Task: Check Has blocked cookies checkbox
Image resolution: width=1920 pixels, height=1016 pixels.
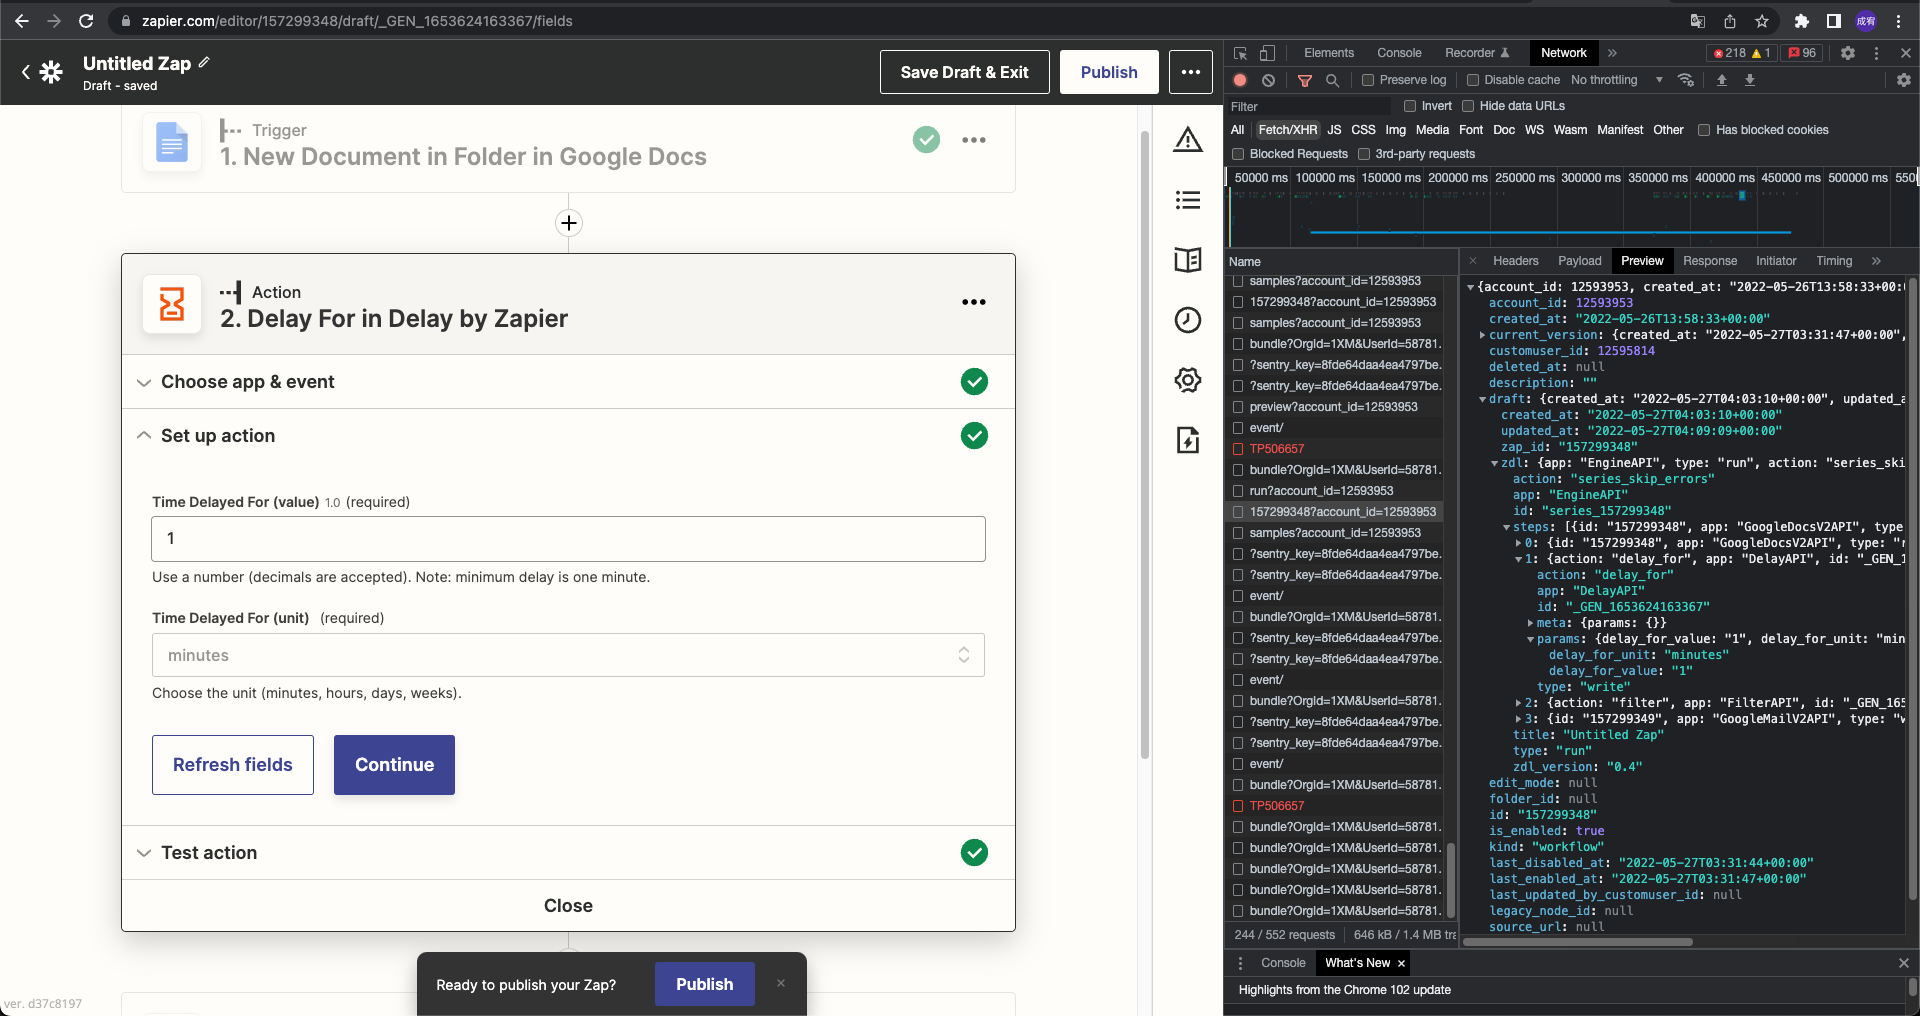Action: [1704, 130]
